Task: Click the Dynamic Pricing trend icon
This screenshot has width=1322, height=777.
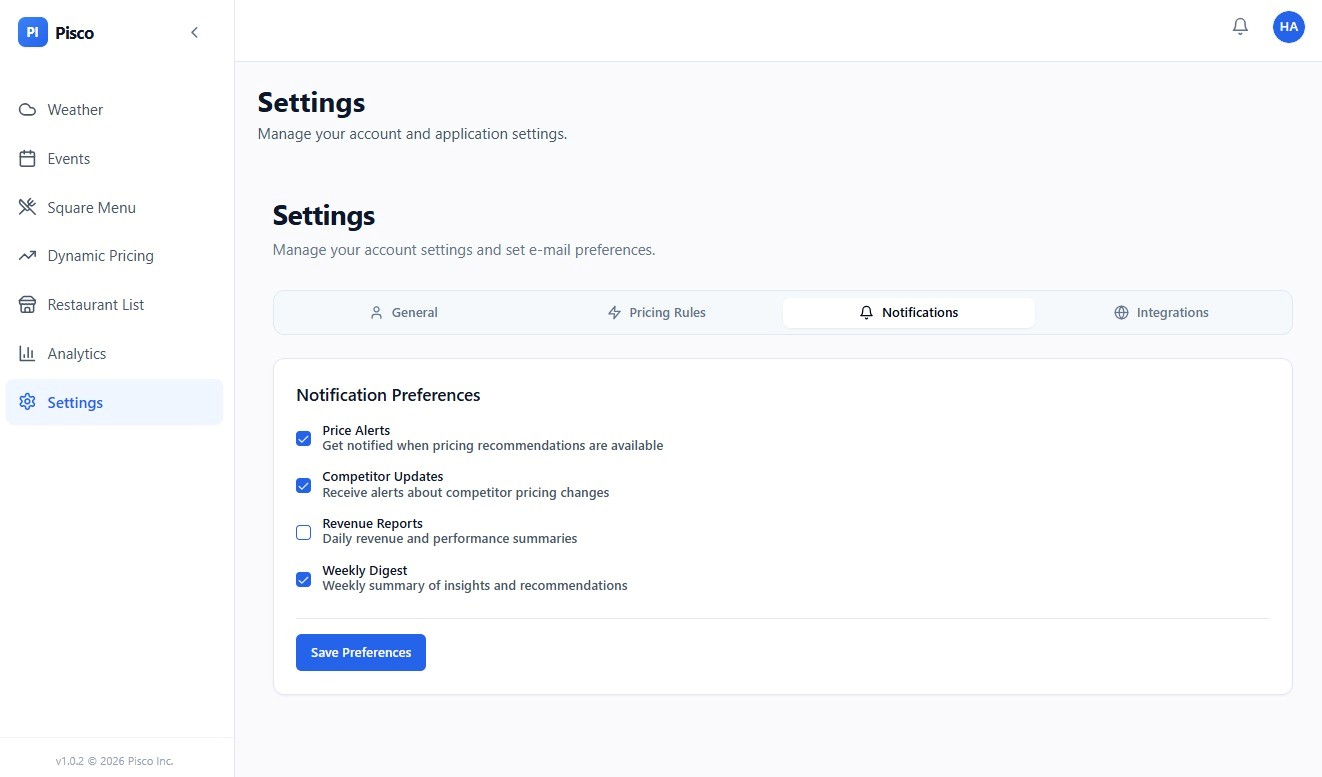Action: (x=28, y=256)
